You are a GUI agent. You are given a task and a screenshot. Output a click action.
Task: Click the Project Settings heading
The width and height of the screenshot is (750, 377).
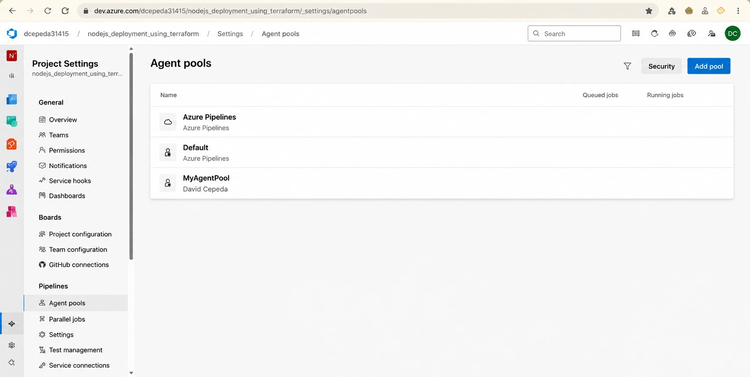65,64
